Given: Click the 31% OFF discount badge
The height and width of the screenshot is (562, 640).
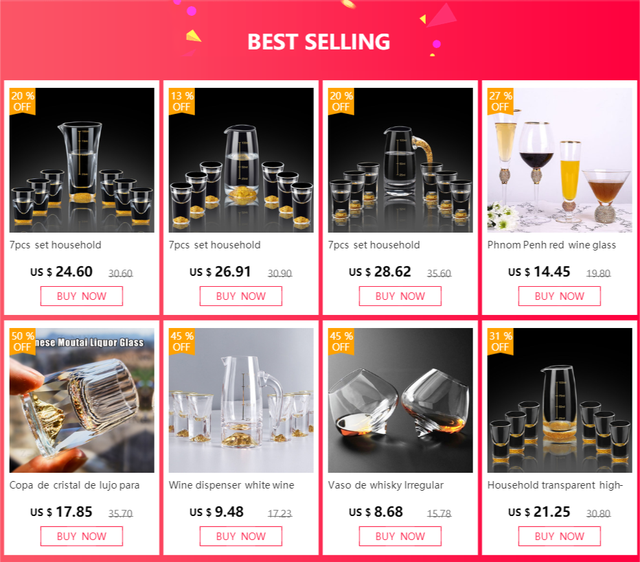Looking at the screenshot, I should (x=500, y=342).
